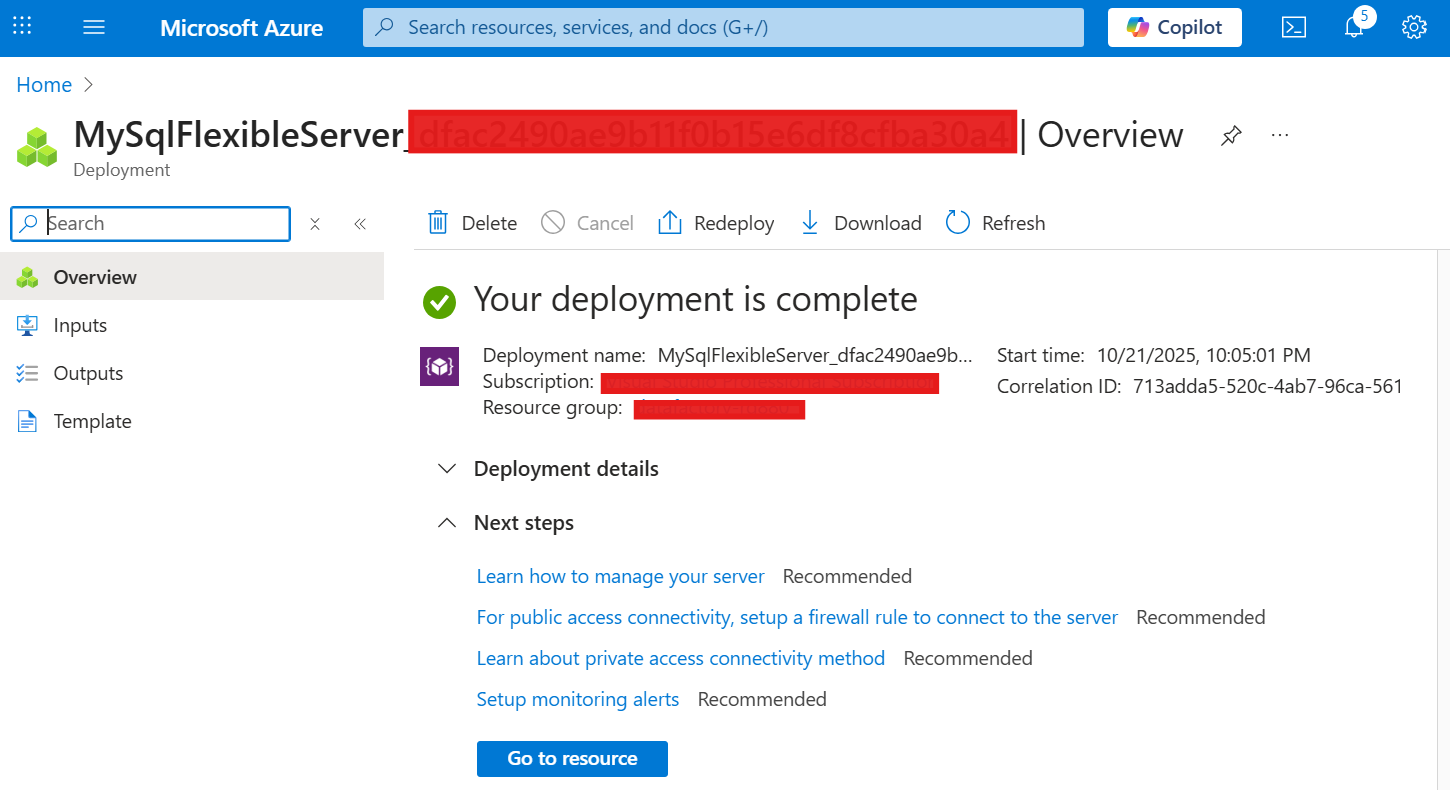
Task: Open the notifications bell
Action: click(1354, 27)
